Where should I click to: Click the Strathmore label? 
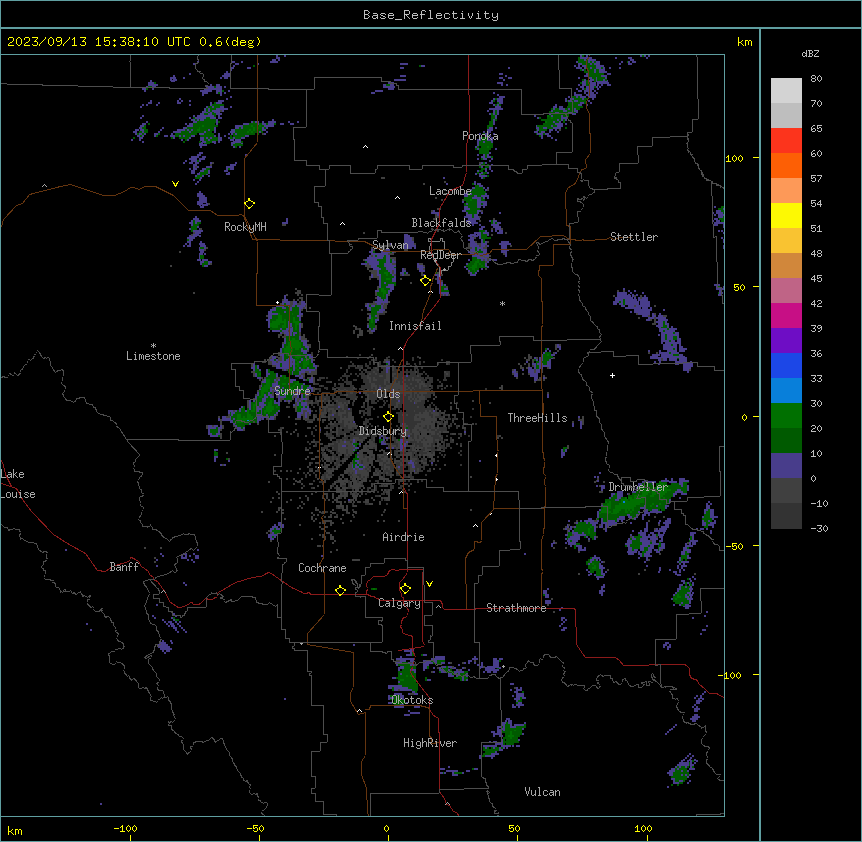(x=516, y=608)
